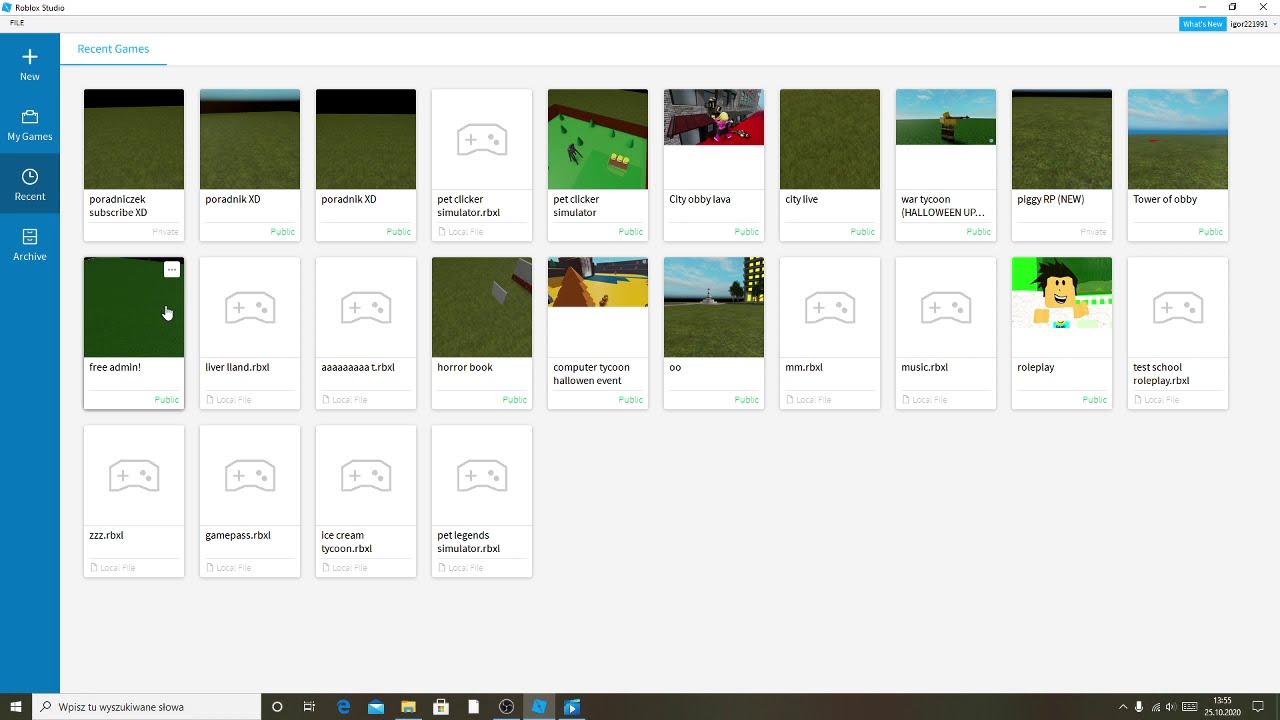
Task: Open war tycoon (HALLOWEEN UP... thumbnail
Action: point(946,117)
